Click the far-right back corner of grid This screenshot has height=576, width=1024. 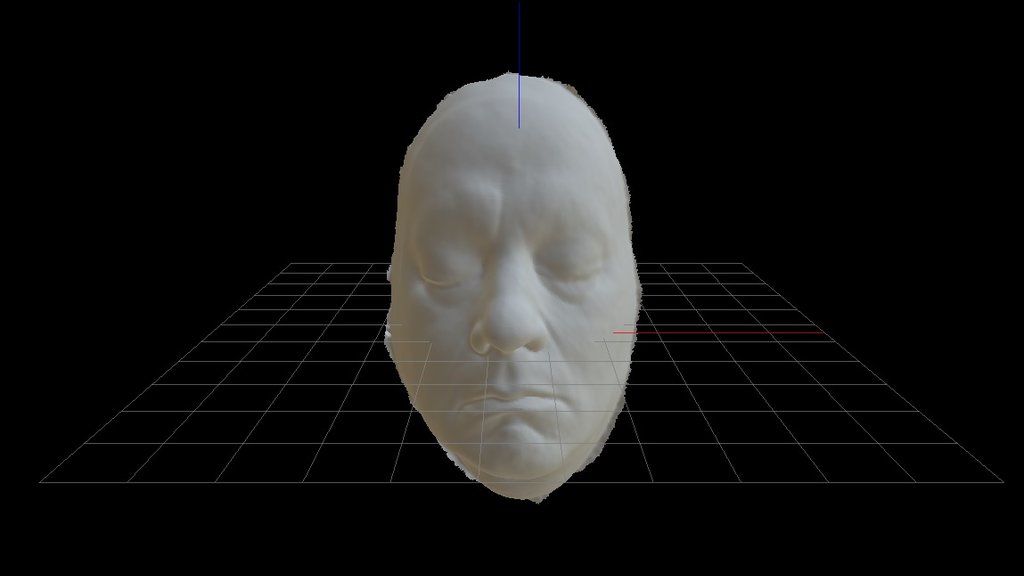pyautogui.click(x=741, y=264)
